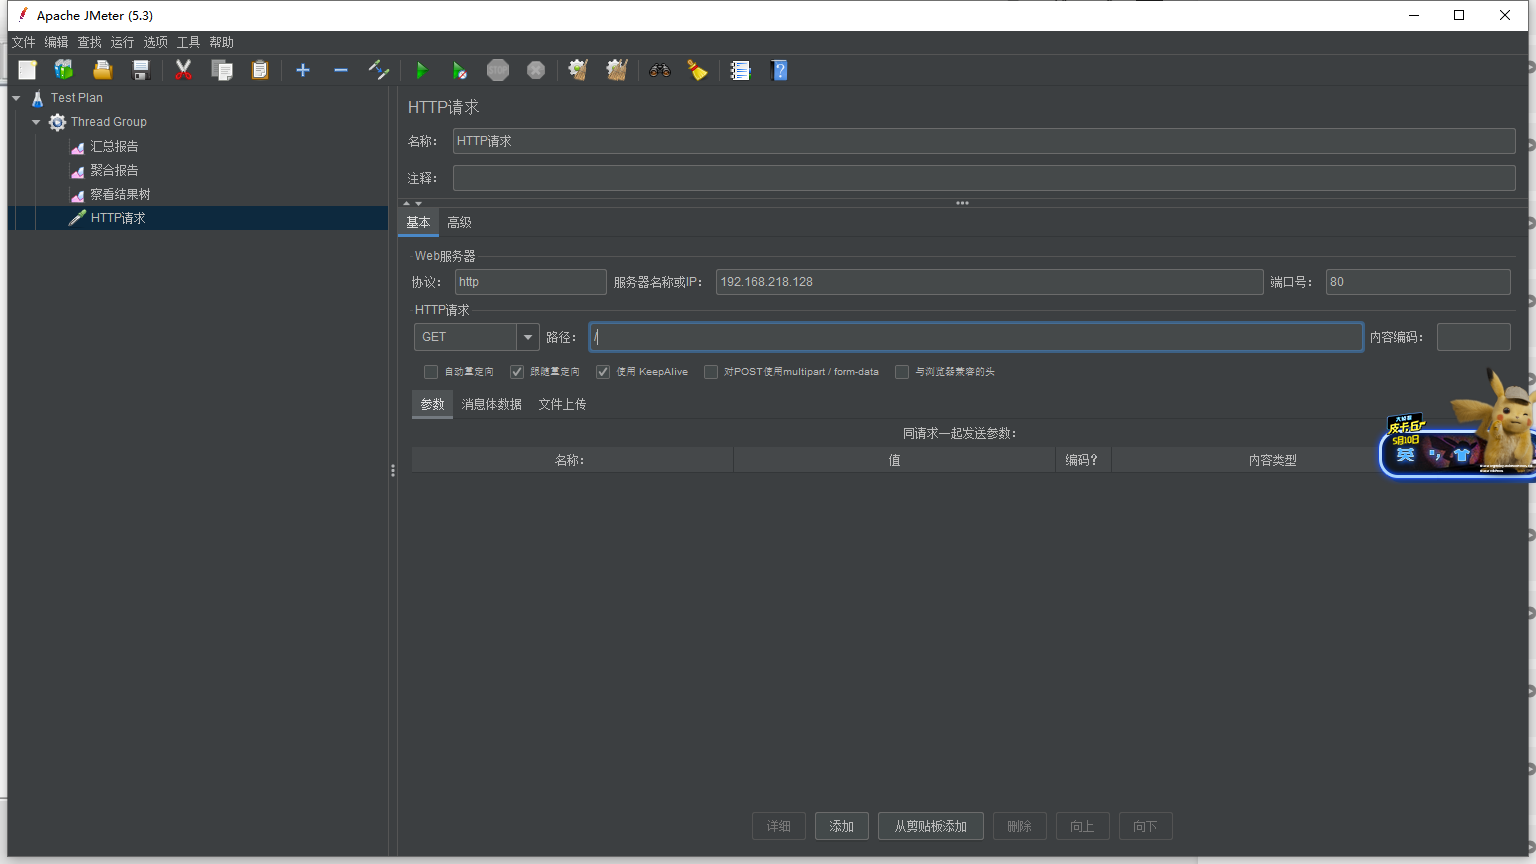Open the 选项 menu
This screenshot has width=1536, height=864.
click(155, 42)
